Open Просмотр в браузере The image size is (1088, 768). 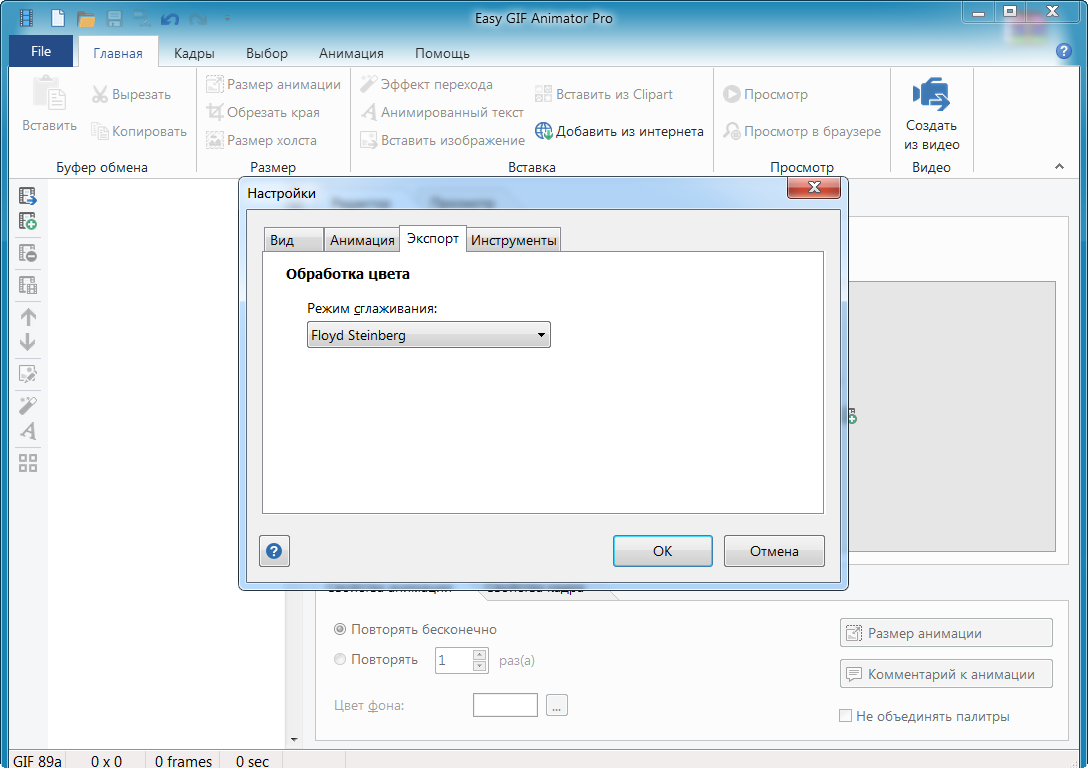tap(801, 131)
